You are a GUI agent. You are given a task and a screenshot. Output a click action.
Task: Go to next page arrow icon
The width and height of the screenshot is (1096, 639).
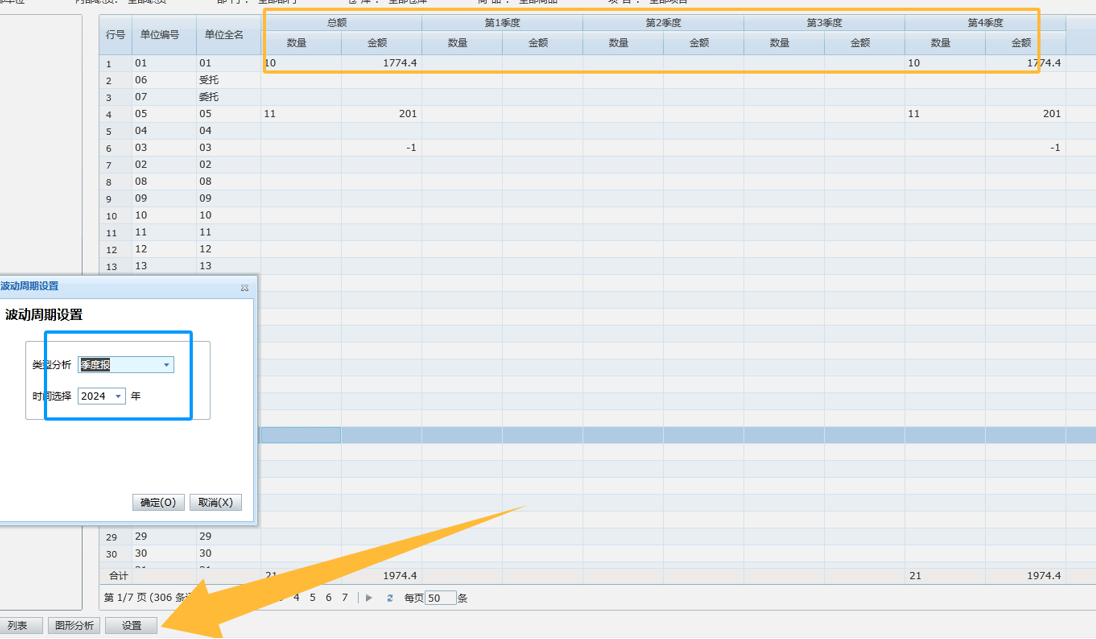(x=369, y=598)
